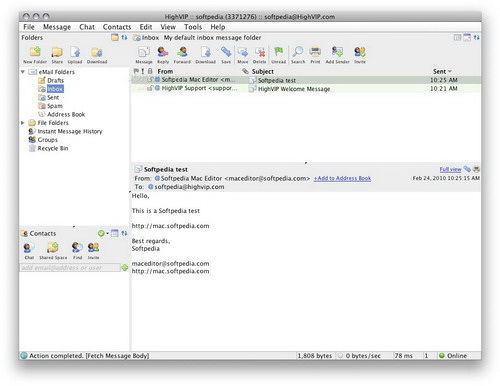
Task: Sort messages by Sent column
Action: [442, 71]
